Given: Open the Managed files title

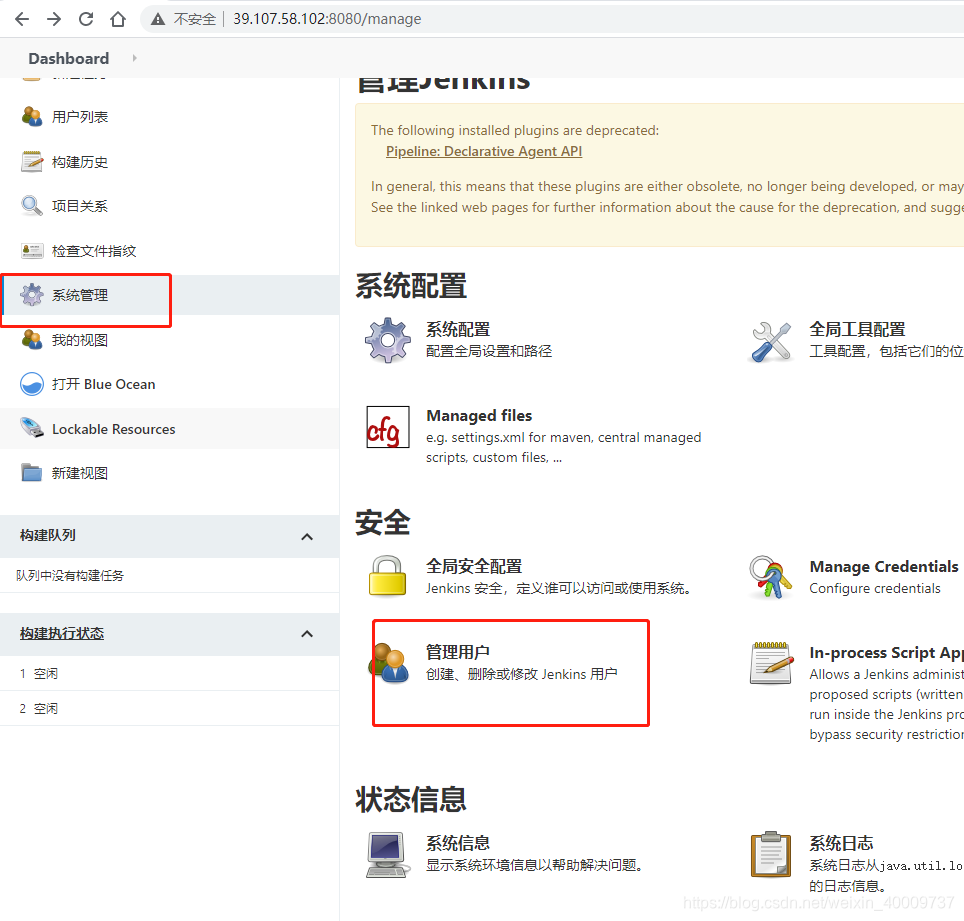Looking at the screenshot, I should (479, 416).
